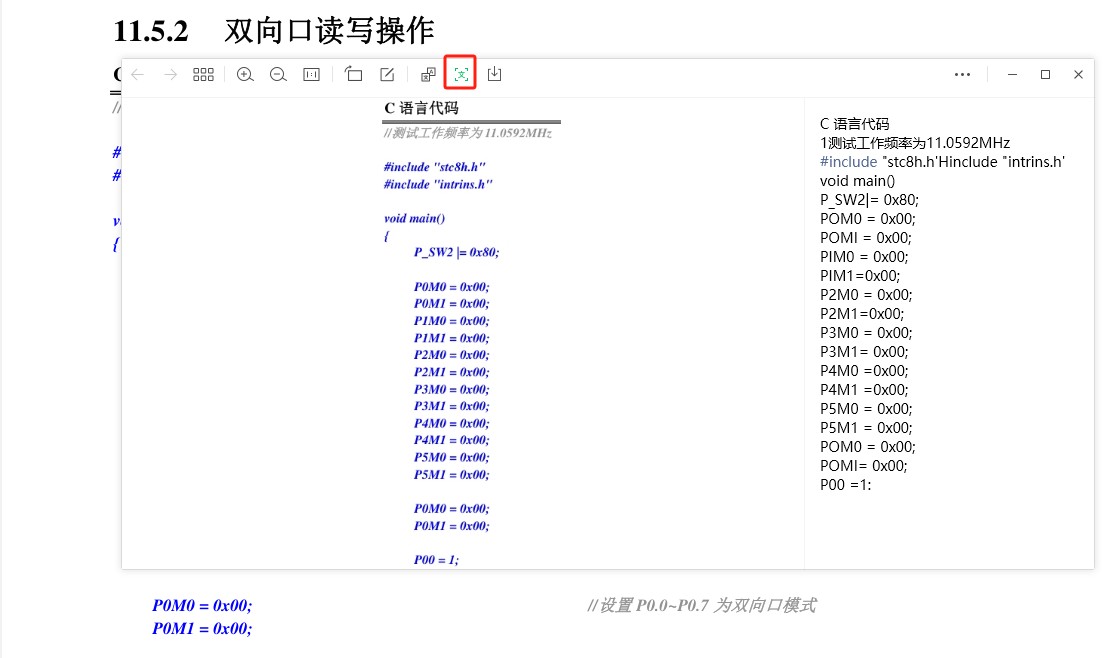Click comment '//设置 P0.0~P0.7 为双向口模式'
Screen dimensions: 1109x658
tap(702, 606)
